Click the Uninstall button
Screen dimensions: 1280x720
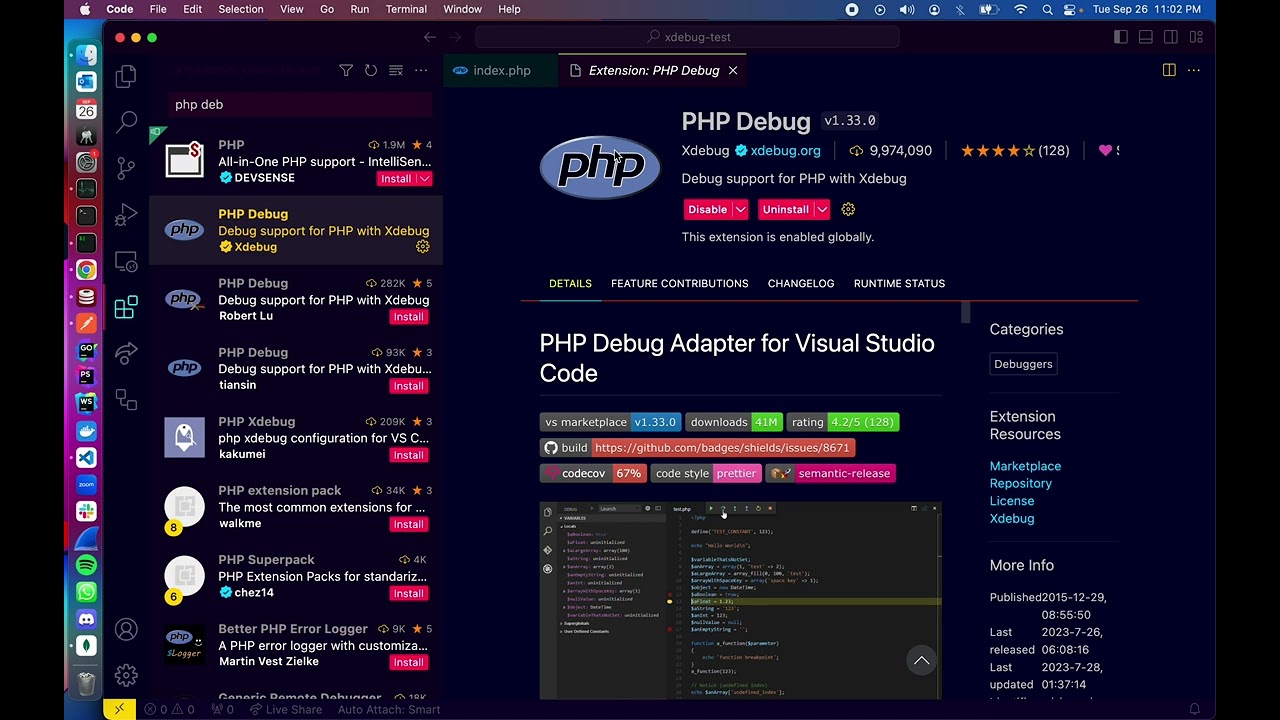pos(785,209)
